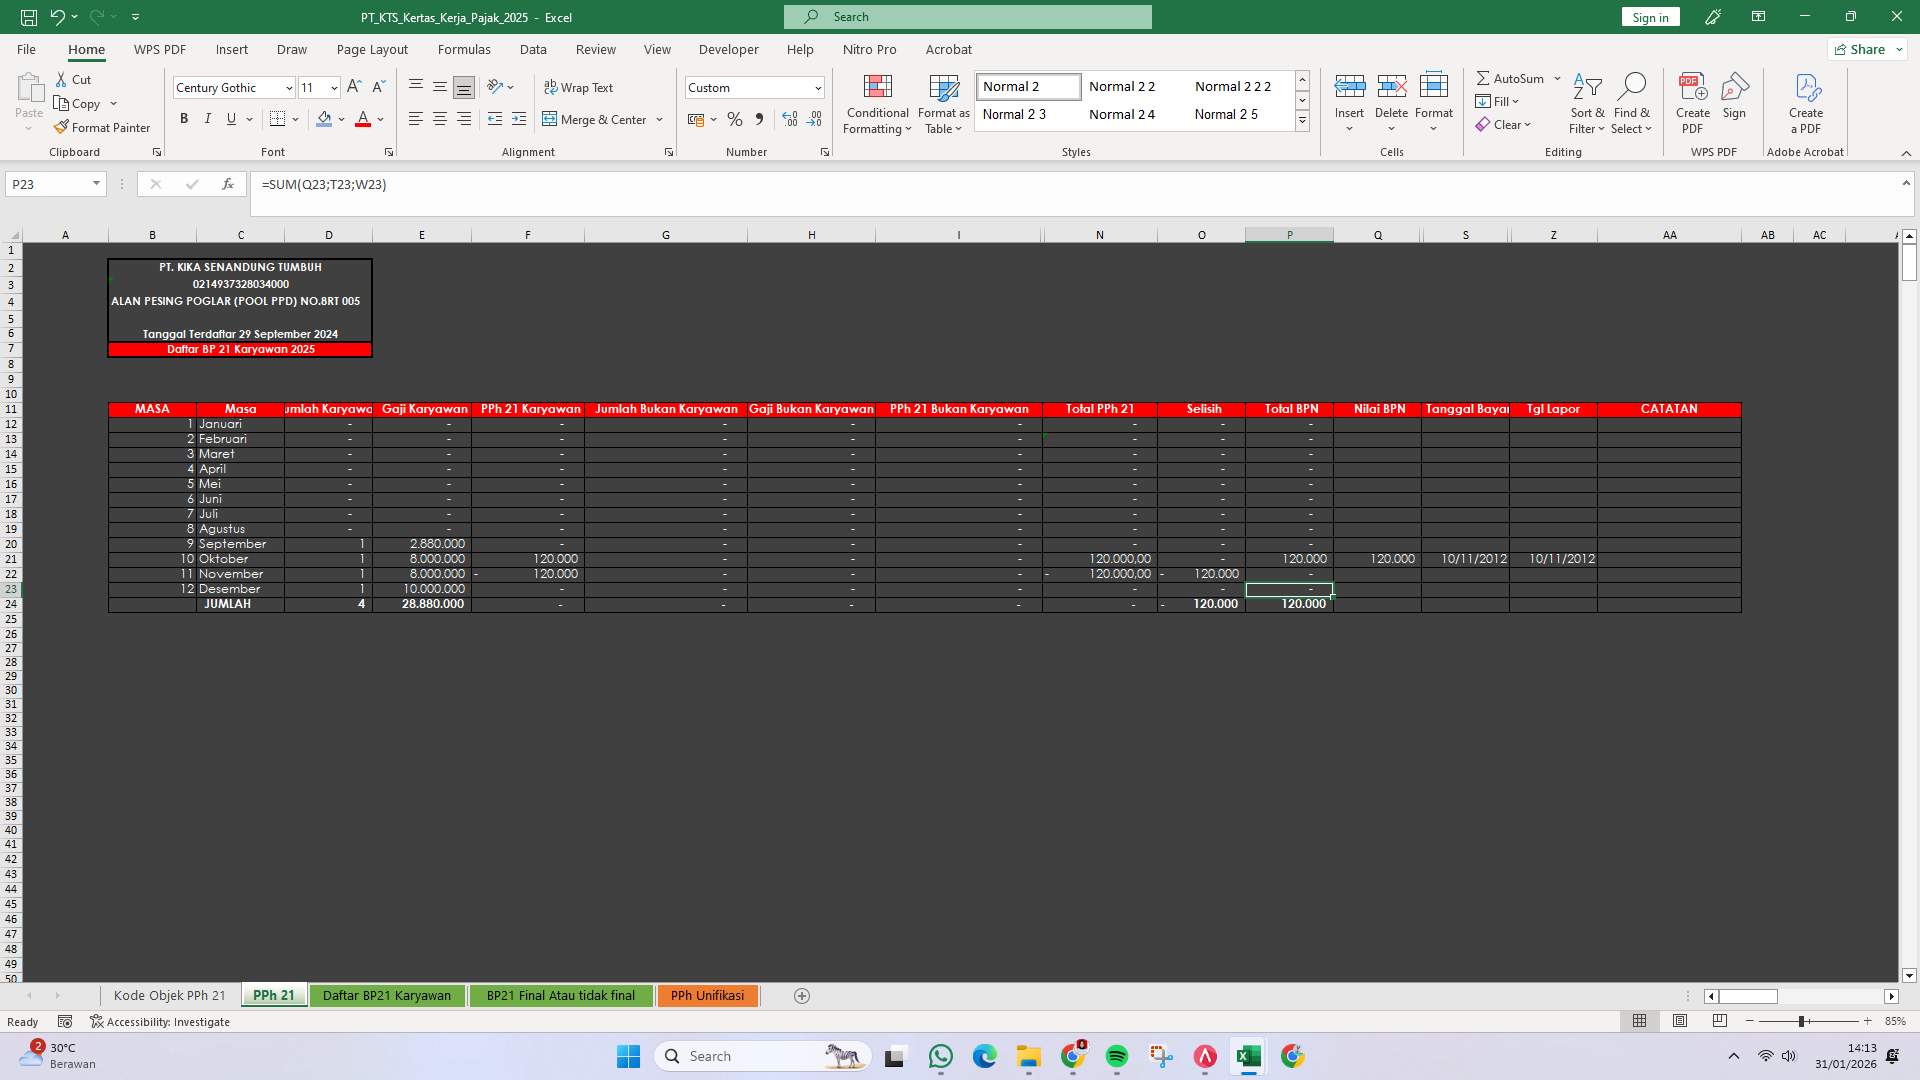Open Conditional Formatting options
The width and height of the screenshot is (1920, 1080).
[x=877, y=104]
